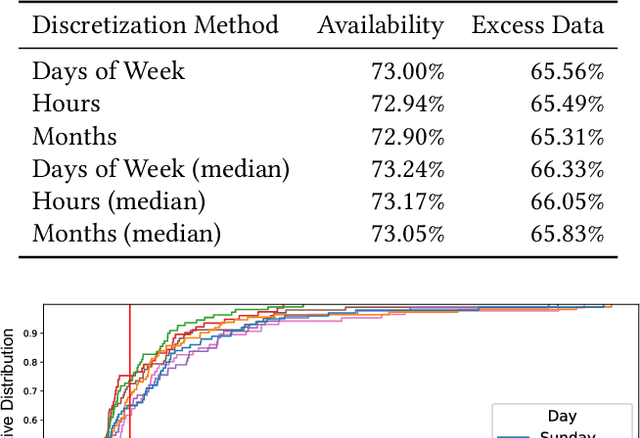The image size is (640, 438).
Task: Click the "Discretization Method" column header
Action: tap(155, 25)
